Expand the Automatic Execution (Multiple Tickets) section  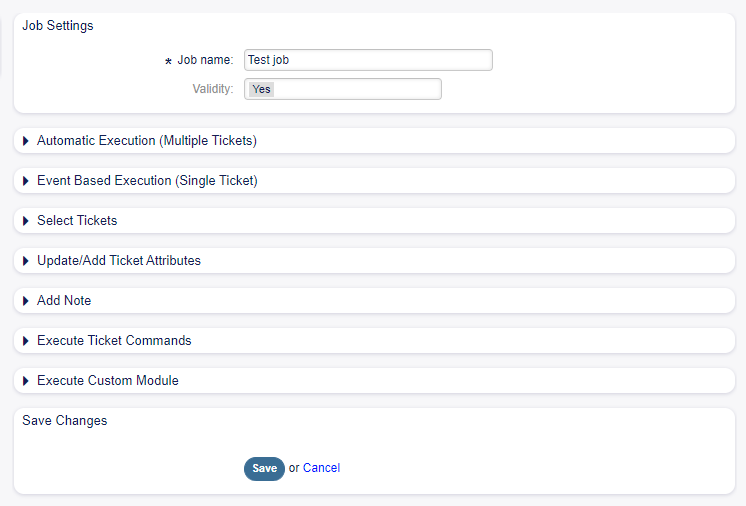pos(146,141)
